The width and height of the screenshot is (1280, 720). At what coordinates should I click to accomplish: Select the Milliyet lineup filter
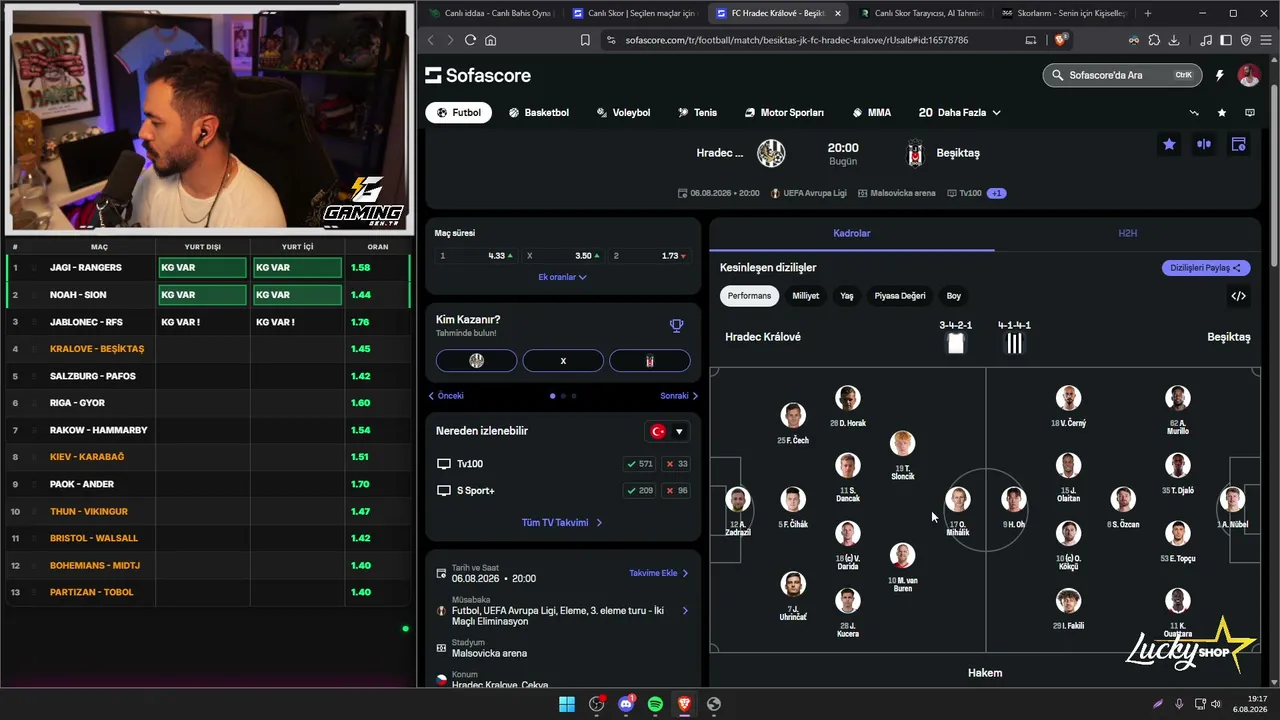coord(805,296)
